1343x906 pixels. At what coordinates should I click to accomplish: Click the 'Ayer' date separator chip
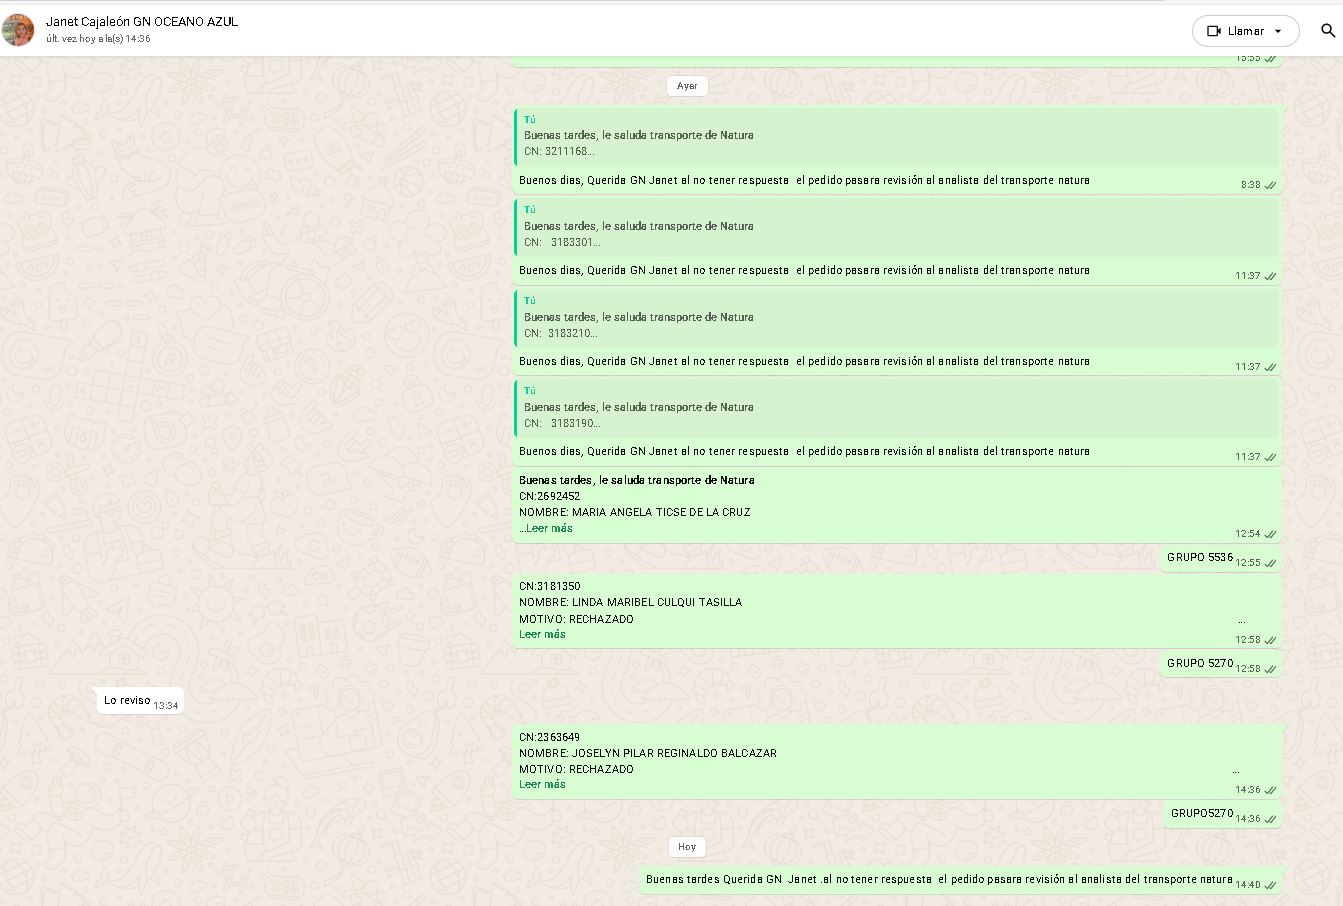click(x=687, y=86)
